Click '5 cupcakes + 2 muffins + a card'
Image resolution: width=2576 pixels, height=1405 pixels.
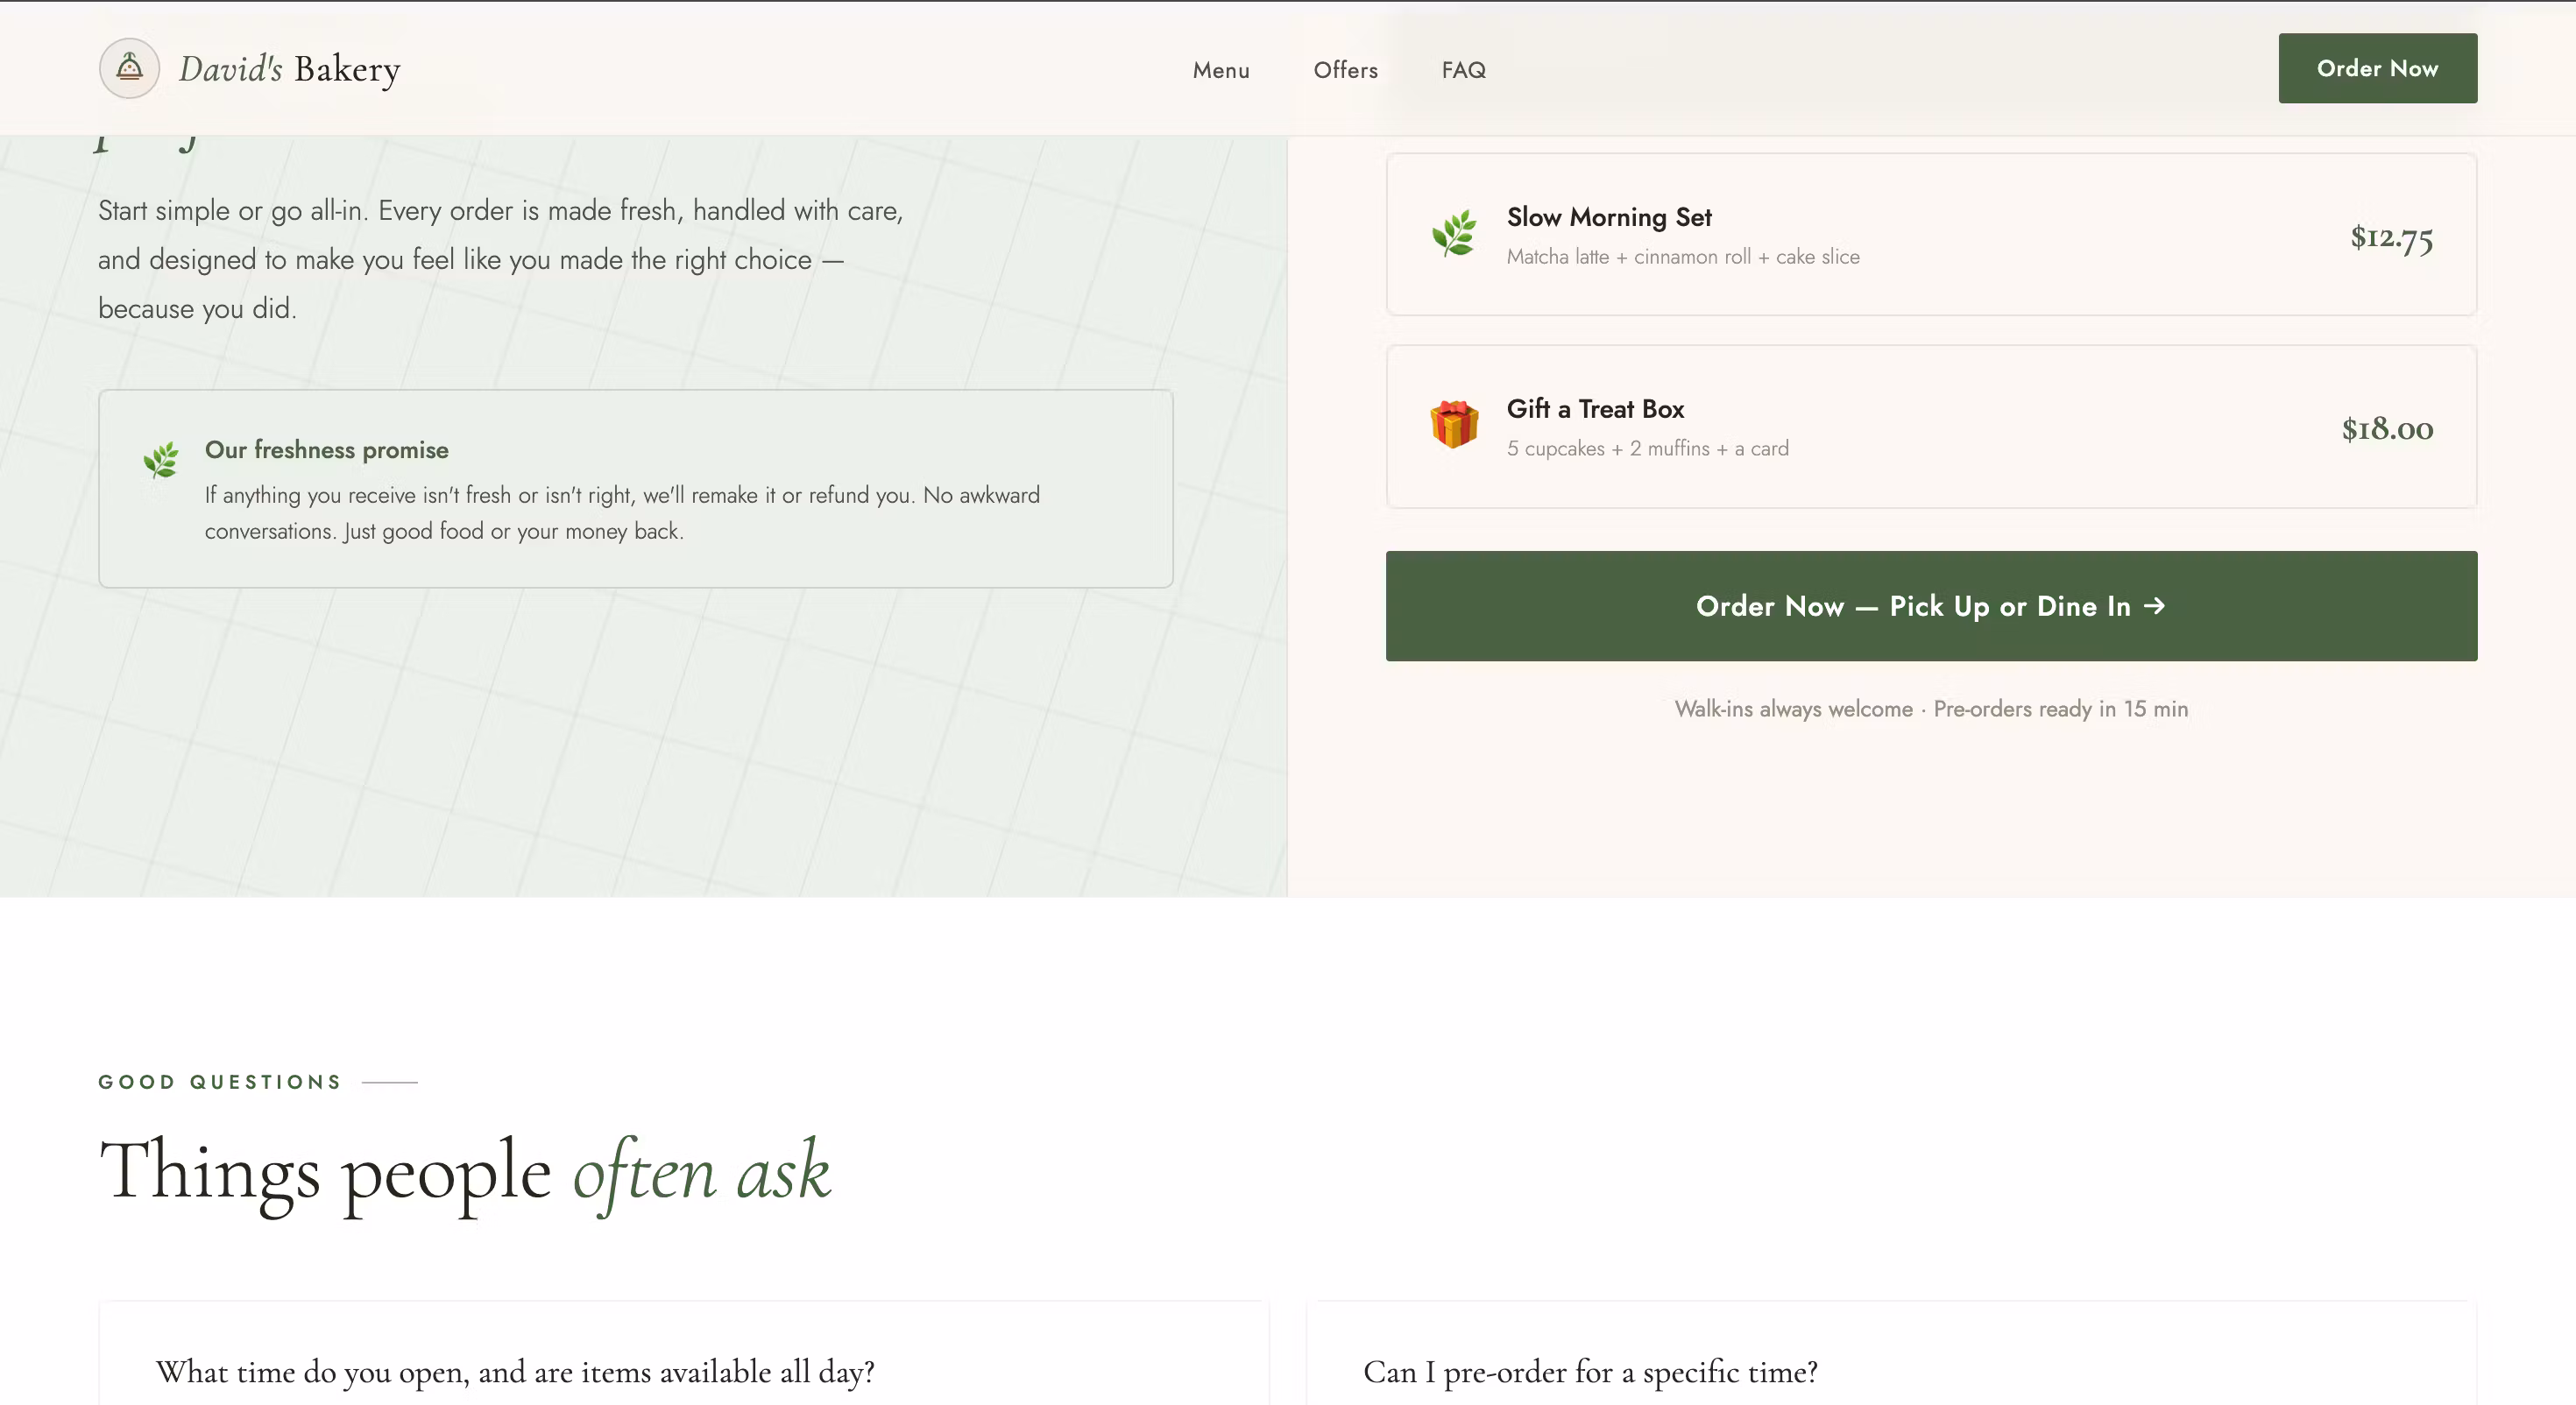pyautogui.click(x=1648, y=449)
